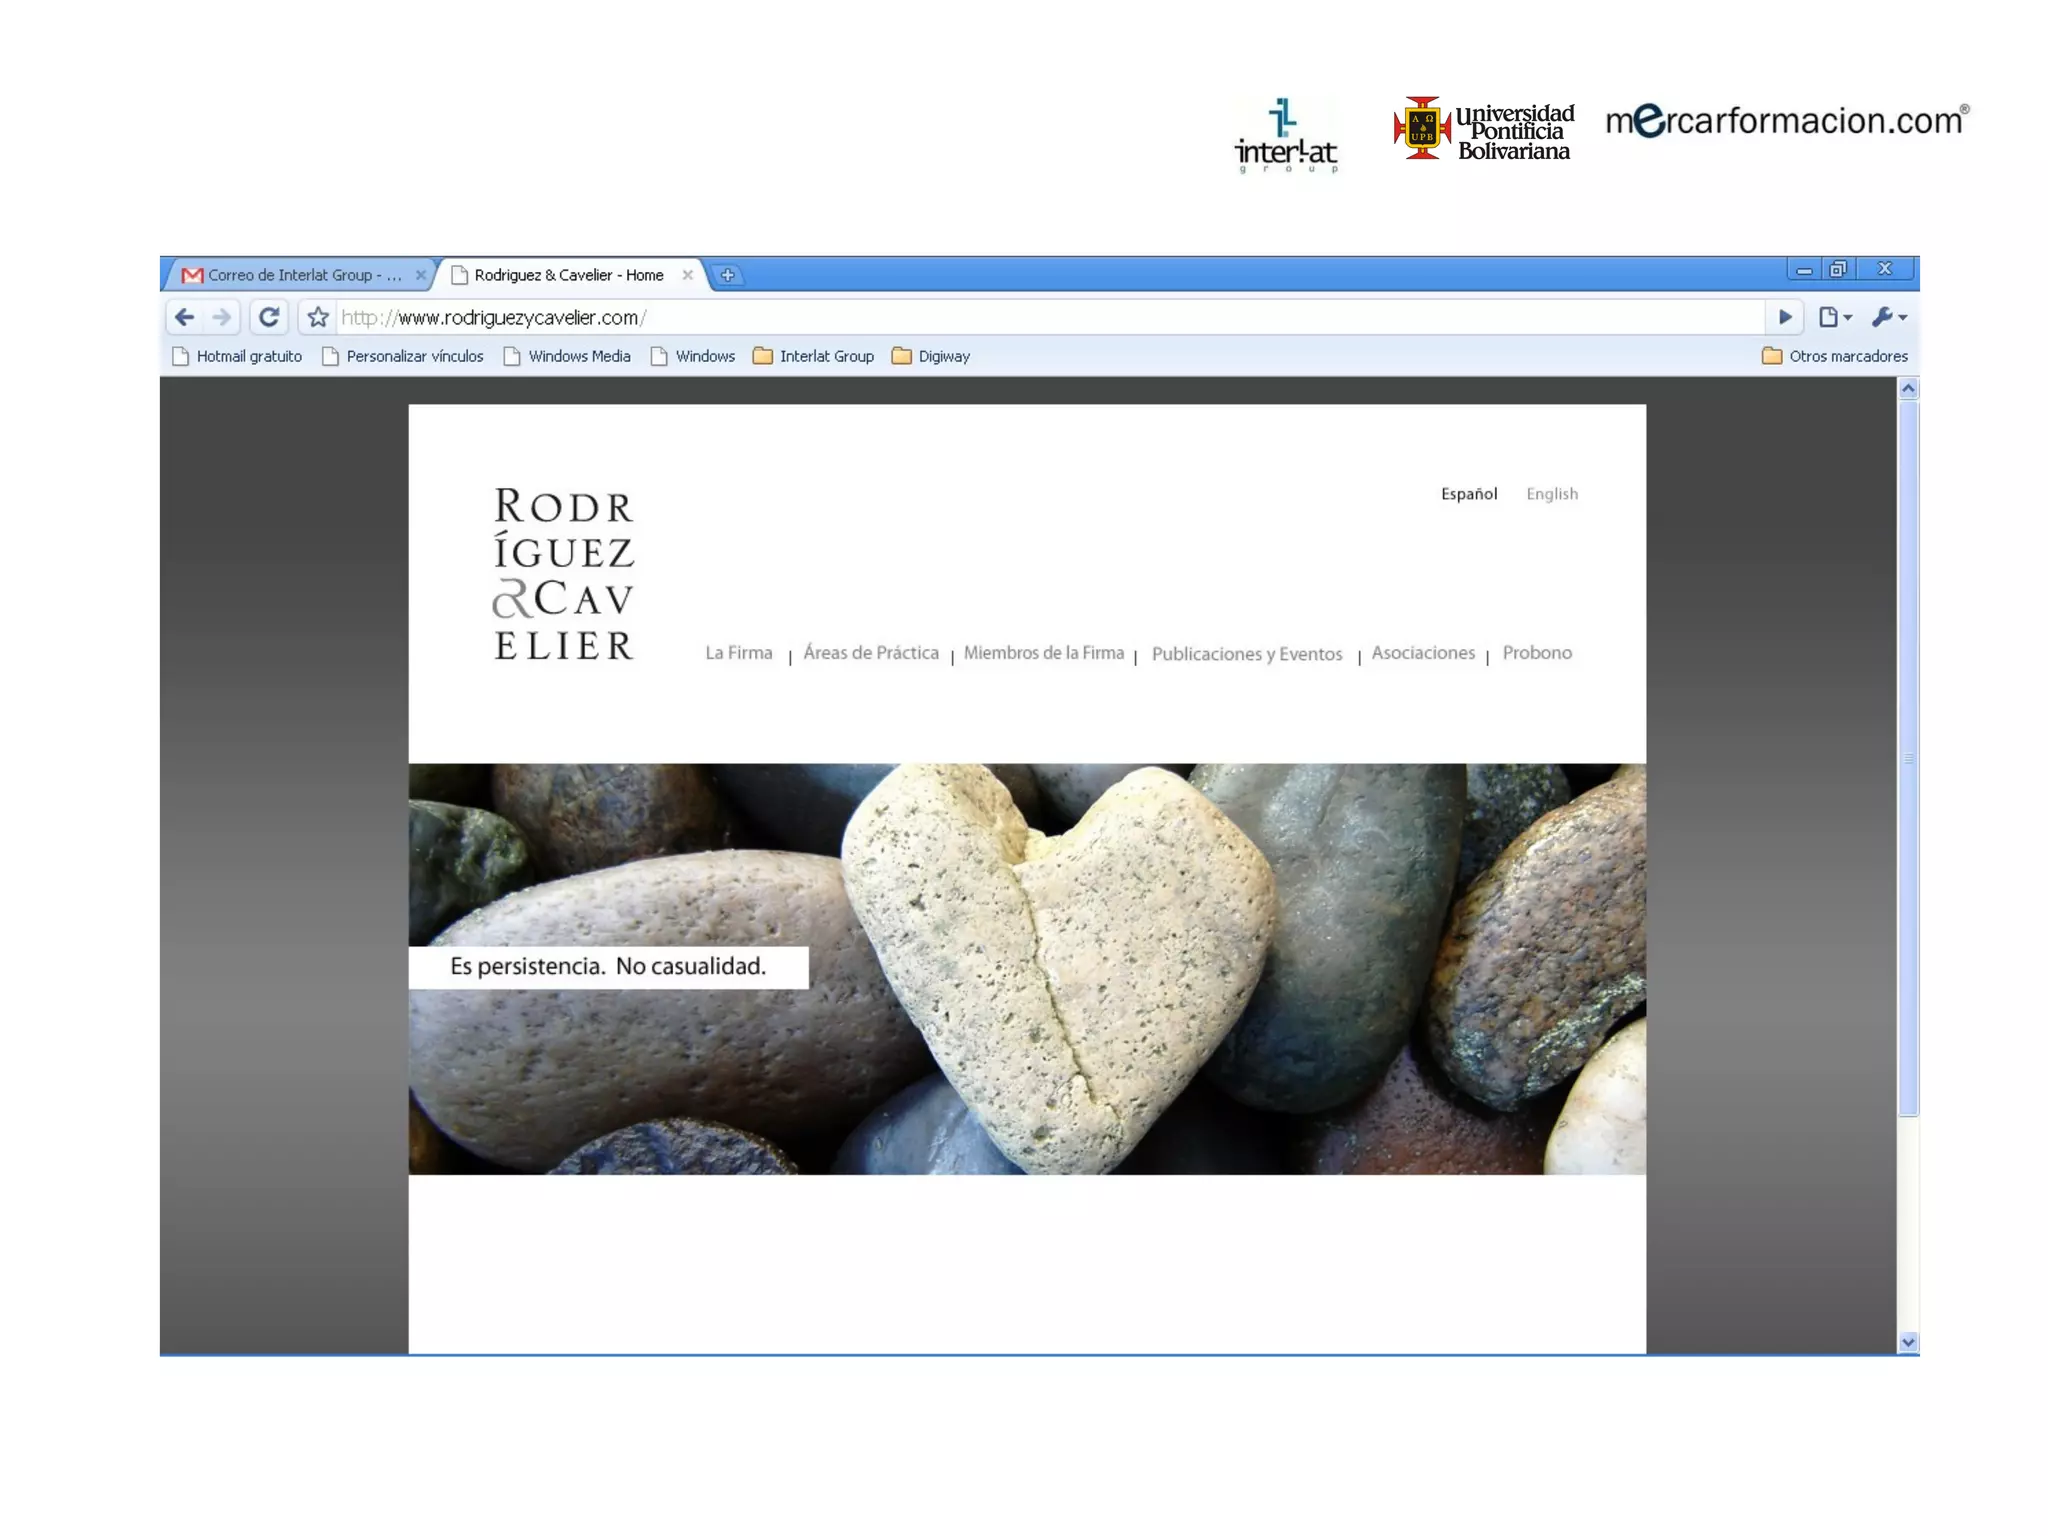Open a new tab with plus button
This screenshot has width=2048, height=1536.
[x=728, y=275]
